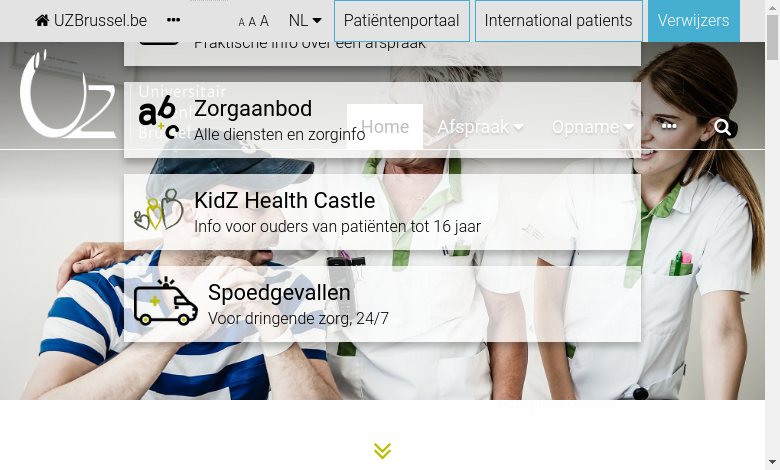Open the Patiëntenportaal button
Image resolution: width=780 pixels, height=470 pixels.
[x=401, y=21]
